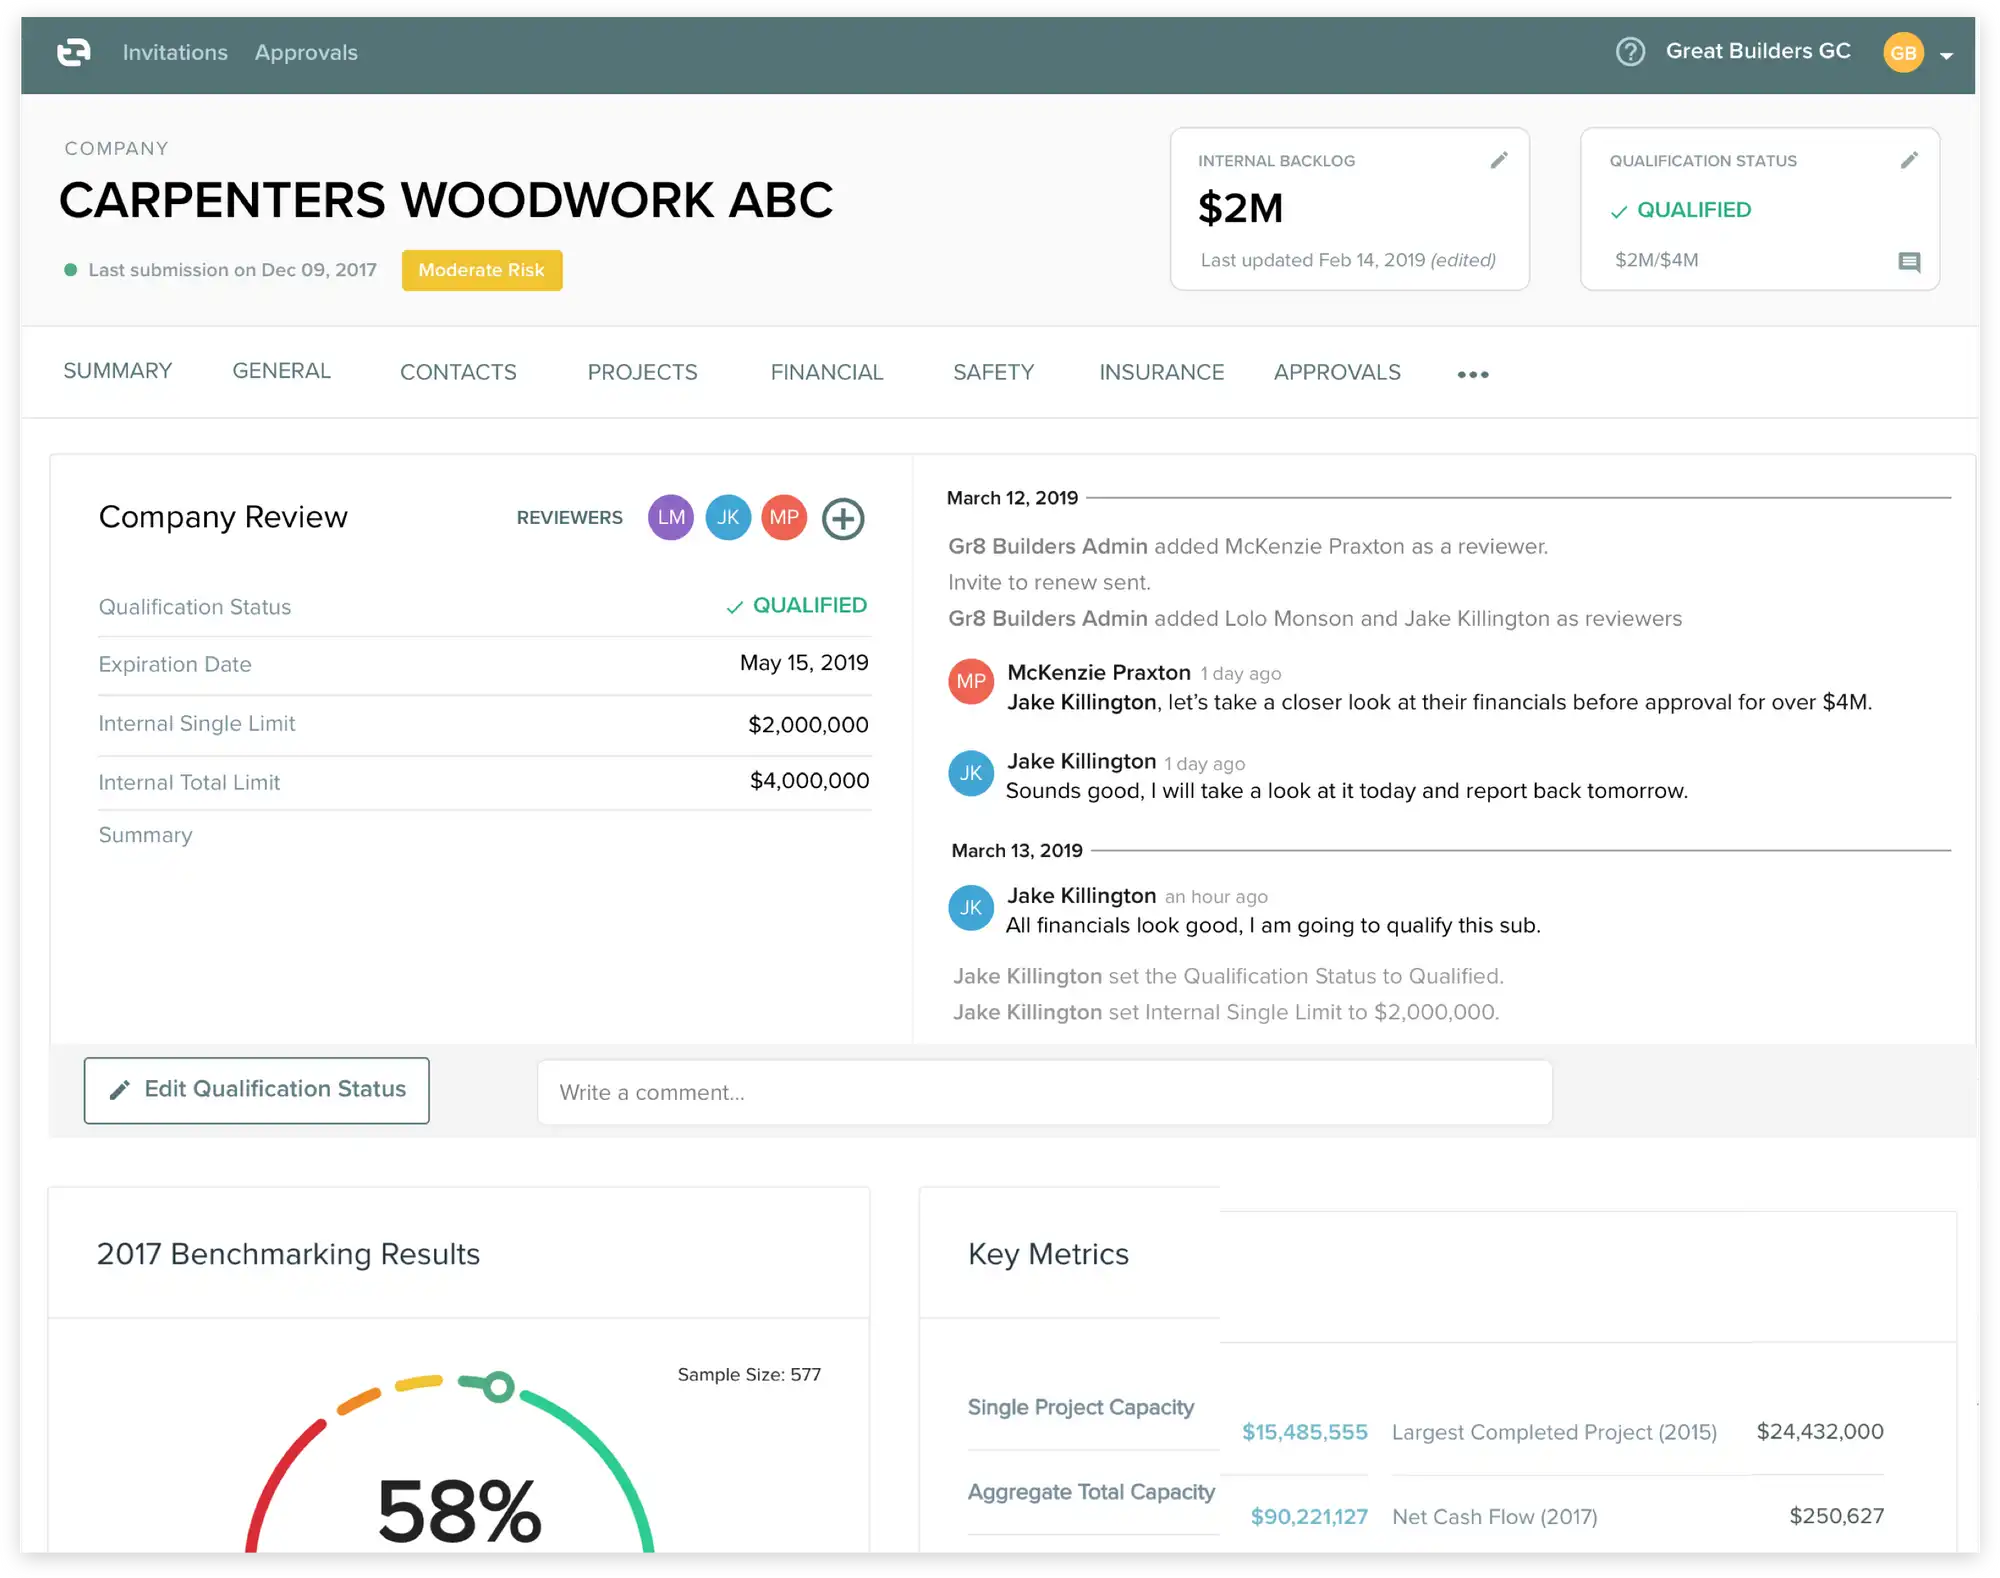Open Invitations in the top navigation
This screenshot has width=2000, height=1578.
(x=175, y=52)
